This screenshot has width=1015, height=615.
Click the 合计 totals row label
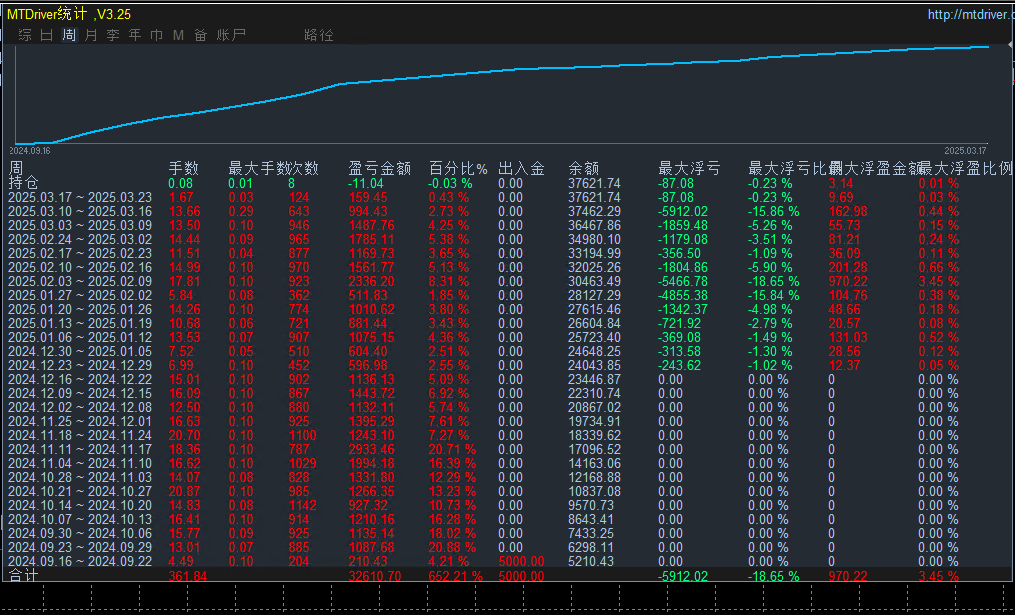point(23,577)
